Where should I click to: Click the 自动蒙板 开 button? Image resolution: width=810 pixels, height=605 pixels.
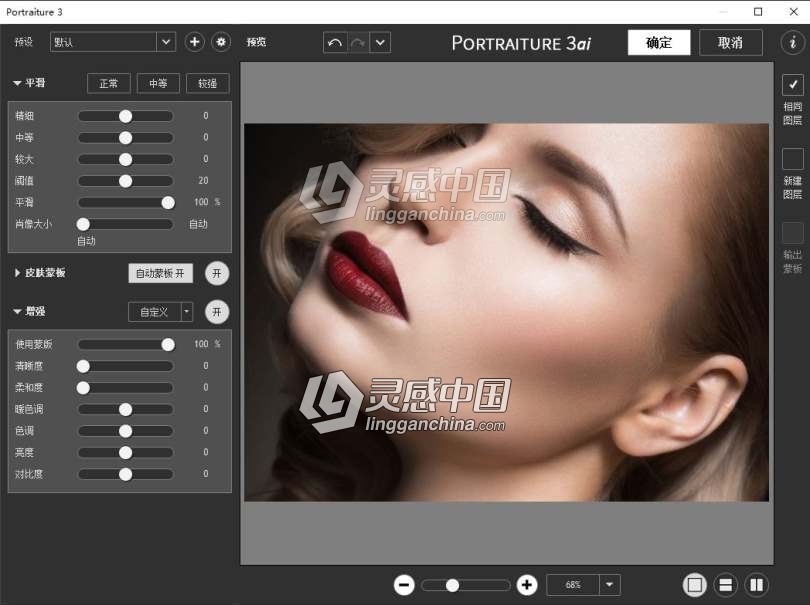point(160,273)
